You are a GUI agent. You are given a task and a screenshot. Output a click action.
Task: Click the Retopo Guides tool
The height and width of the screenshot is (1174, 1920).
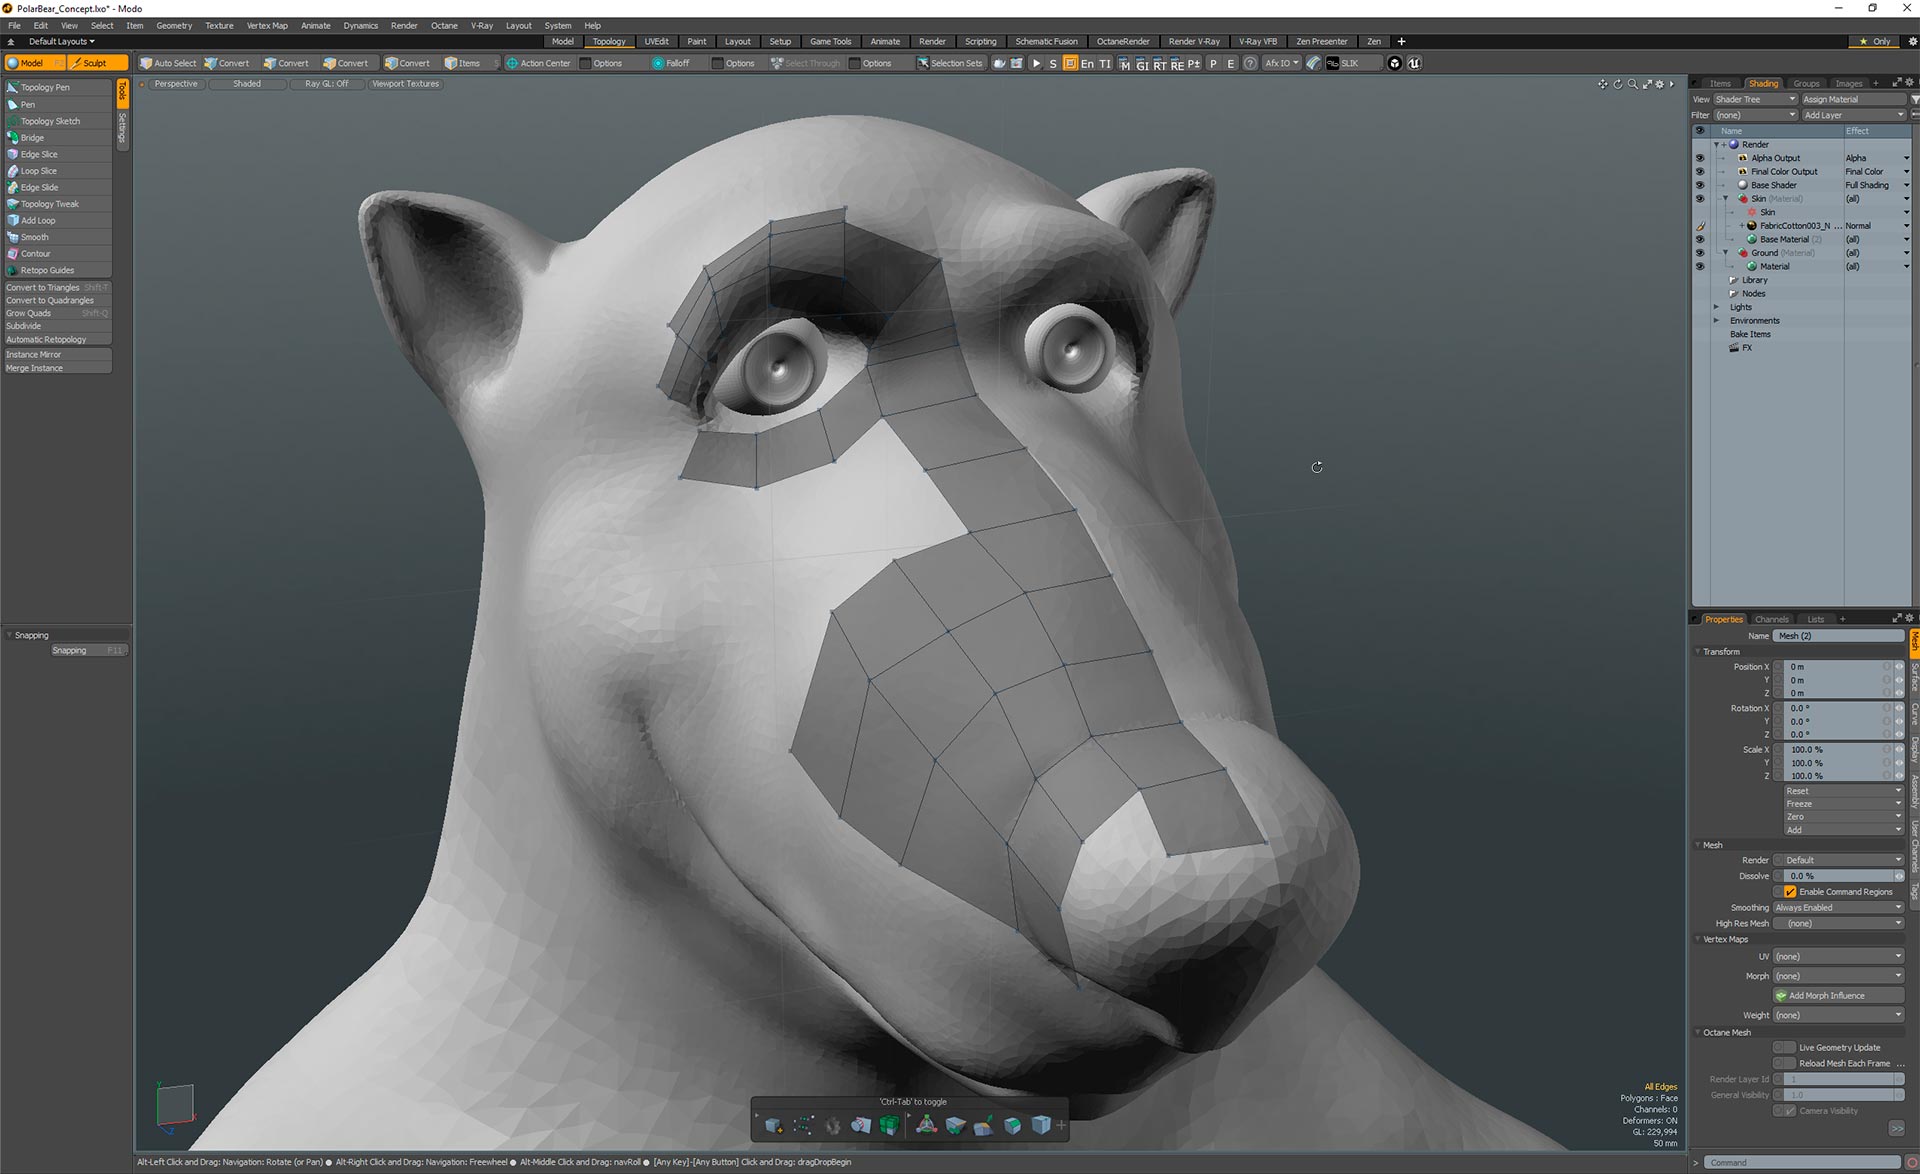pyautogui.click(x=47, y=270)
